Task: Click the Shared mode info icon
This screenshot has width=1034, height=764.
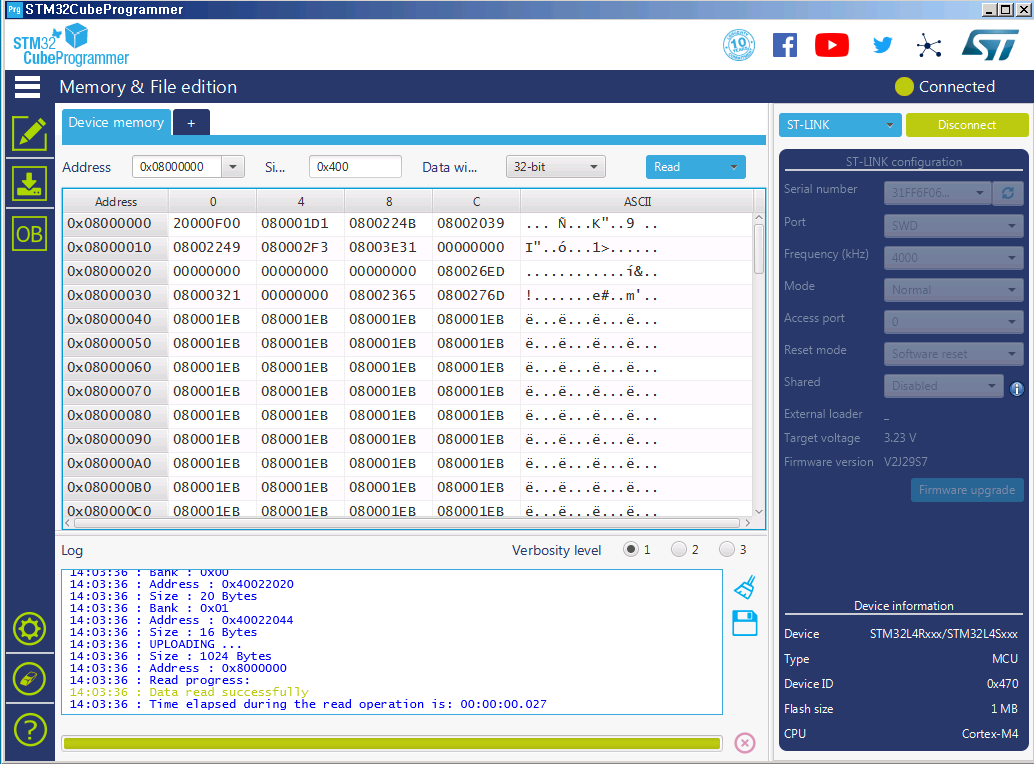Action: 1017,389
